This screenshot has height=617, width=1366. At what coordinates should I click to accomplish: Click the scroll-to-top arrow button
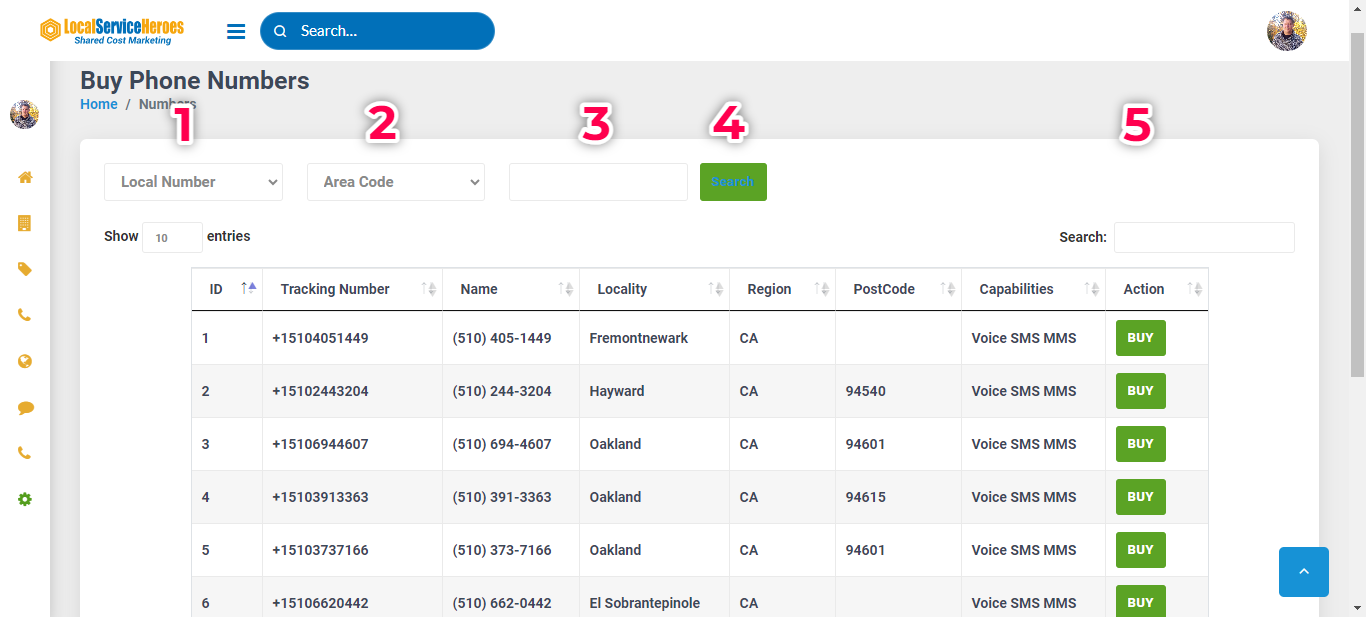coord(1303,572)
